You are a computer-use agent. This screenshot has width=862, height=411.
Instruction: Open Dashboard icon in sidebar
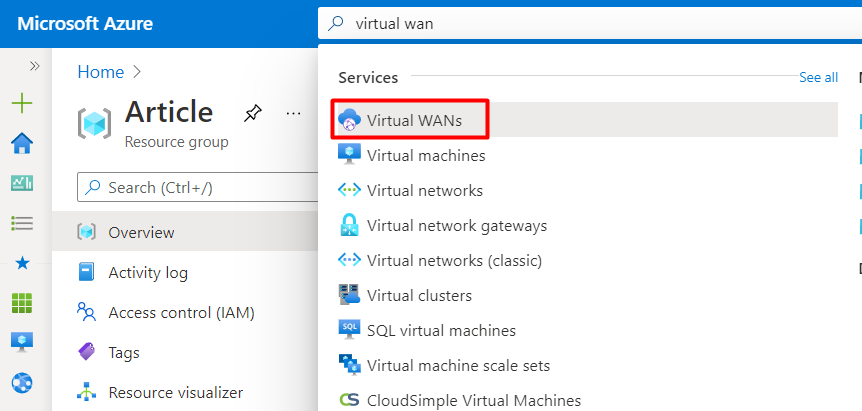(22, 183)
